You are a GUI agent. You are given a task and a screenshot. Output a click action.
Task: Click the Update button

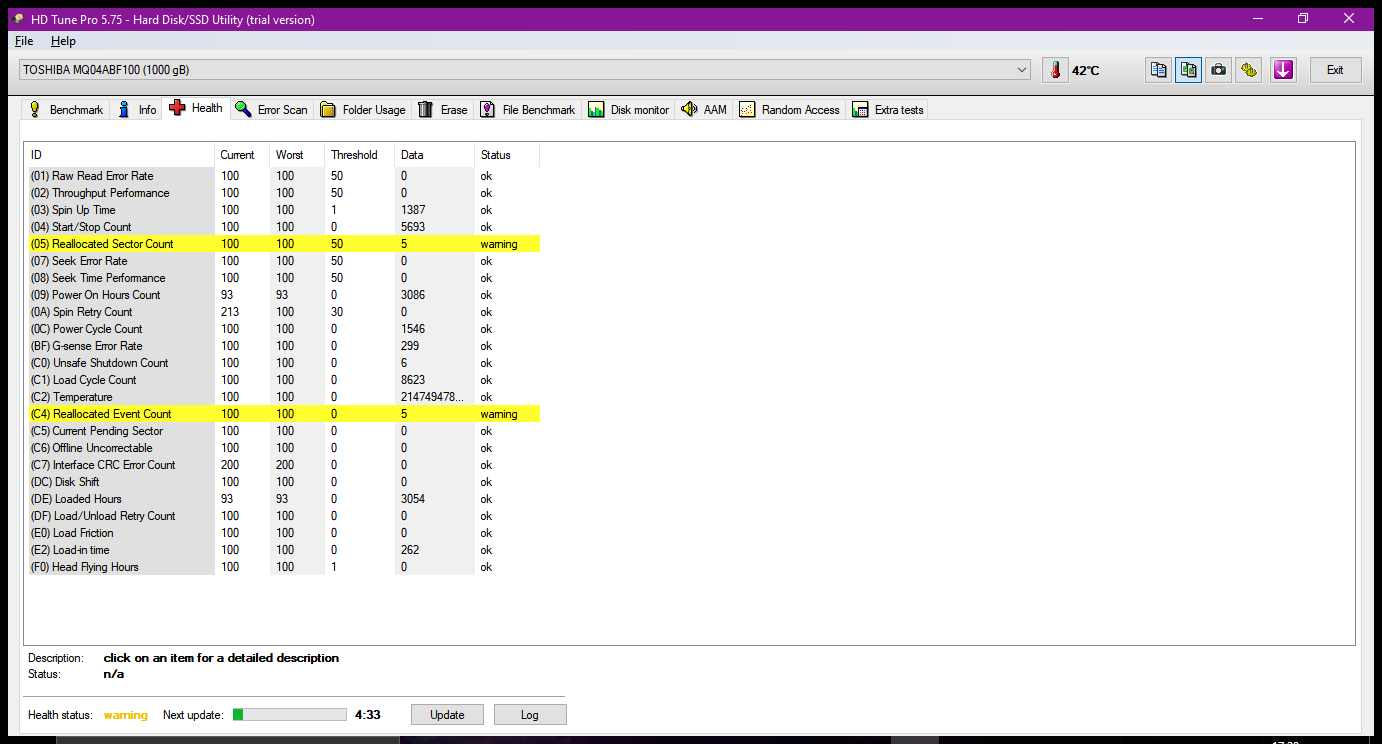[x=447, y=714]
